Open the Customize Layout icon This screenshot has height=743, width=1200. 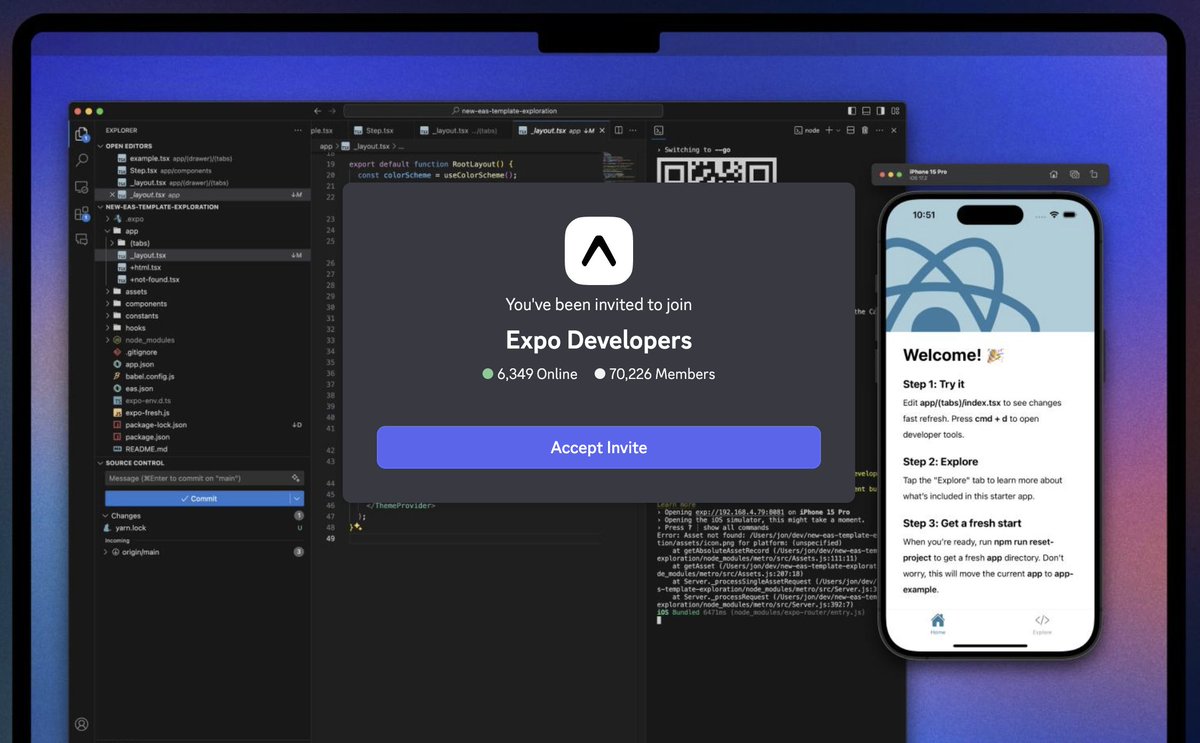coord(895,111)
